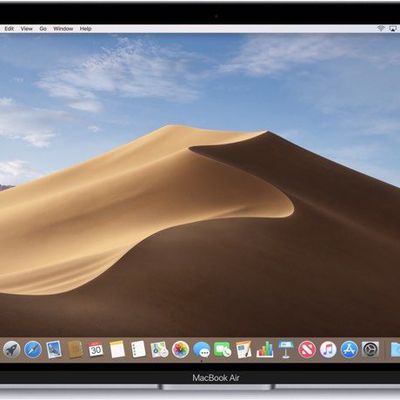Open the Mail app icon
This screenshot has height=400, width=400.
(54, 350)
